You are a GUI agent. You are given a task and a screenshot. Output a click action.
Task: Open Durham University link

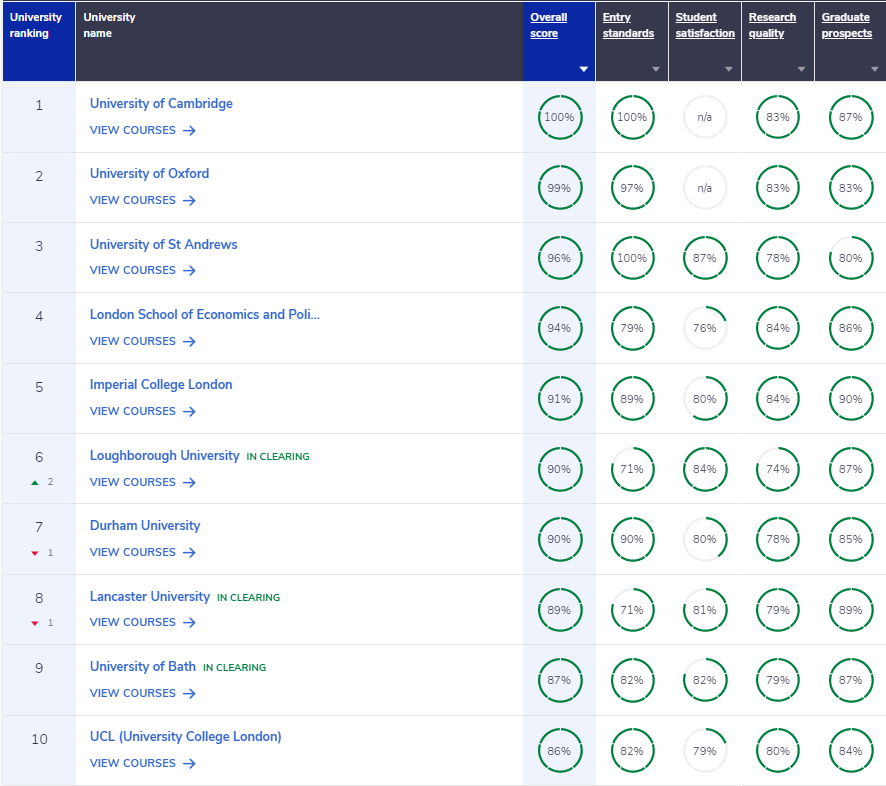coord(145,526)
